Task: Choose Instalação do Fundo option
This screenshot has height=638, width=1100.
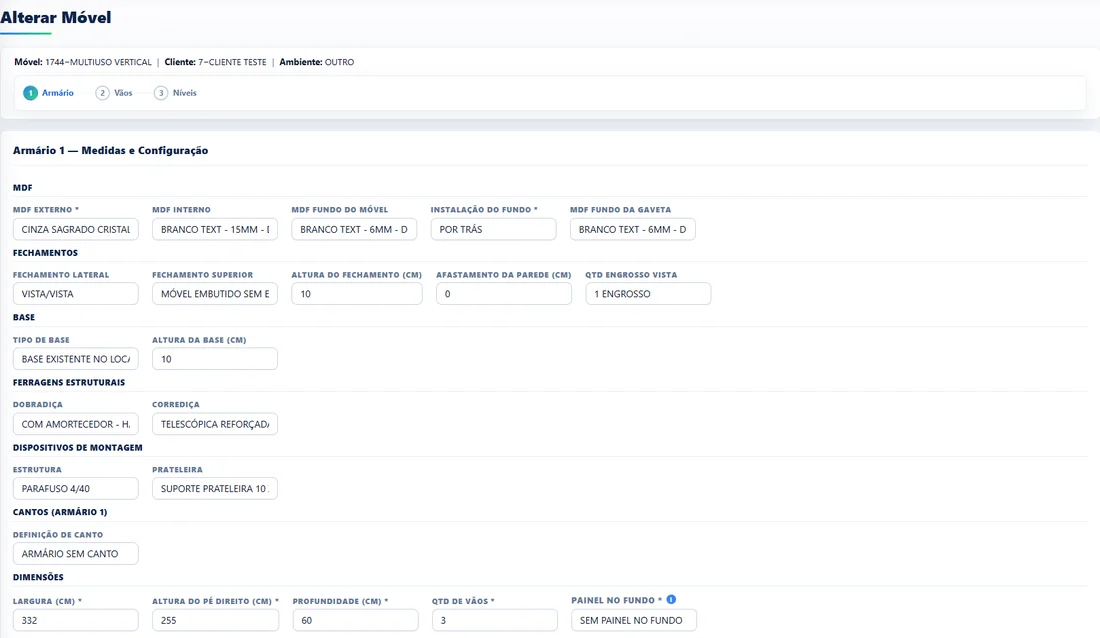Action: coord(493,230)
